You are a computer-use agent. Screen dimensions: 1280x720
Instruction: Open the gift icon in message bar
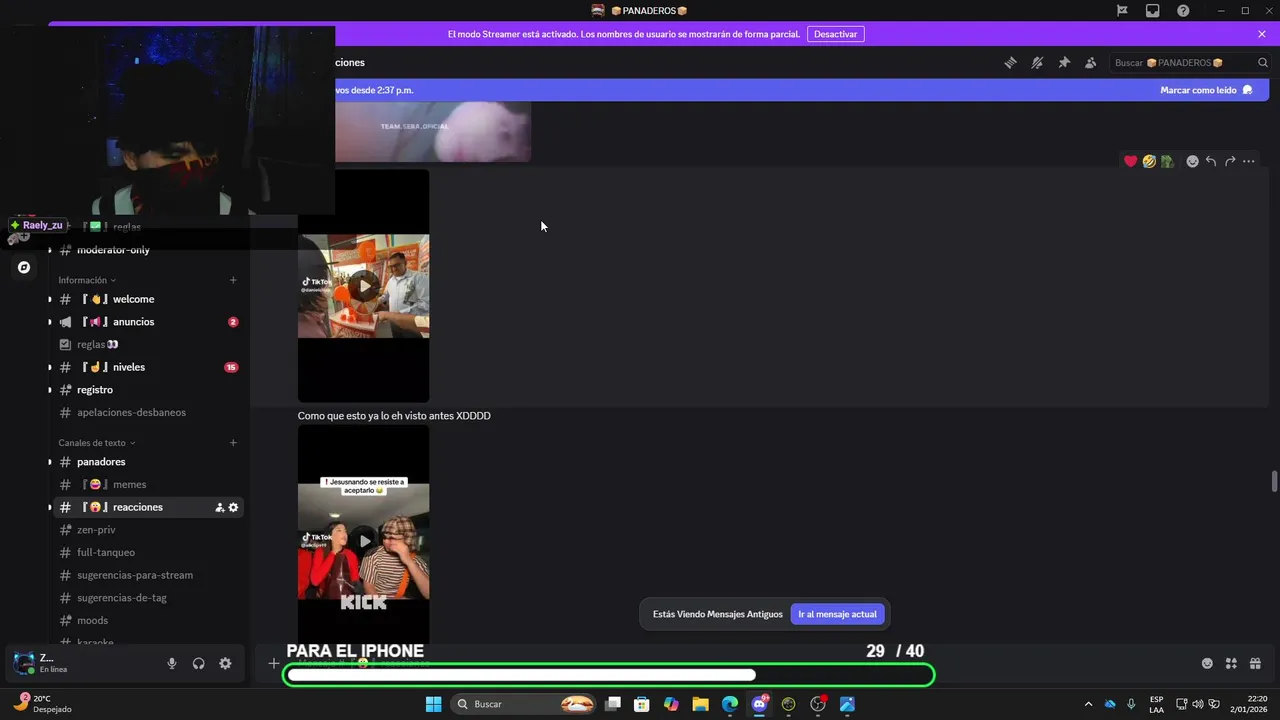pyautogui.click(x=1255, y=663)
